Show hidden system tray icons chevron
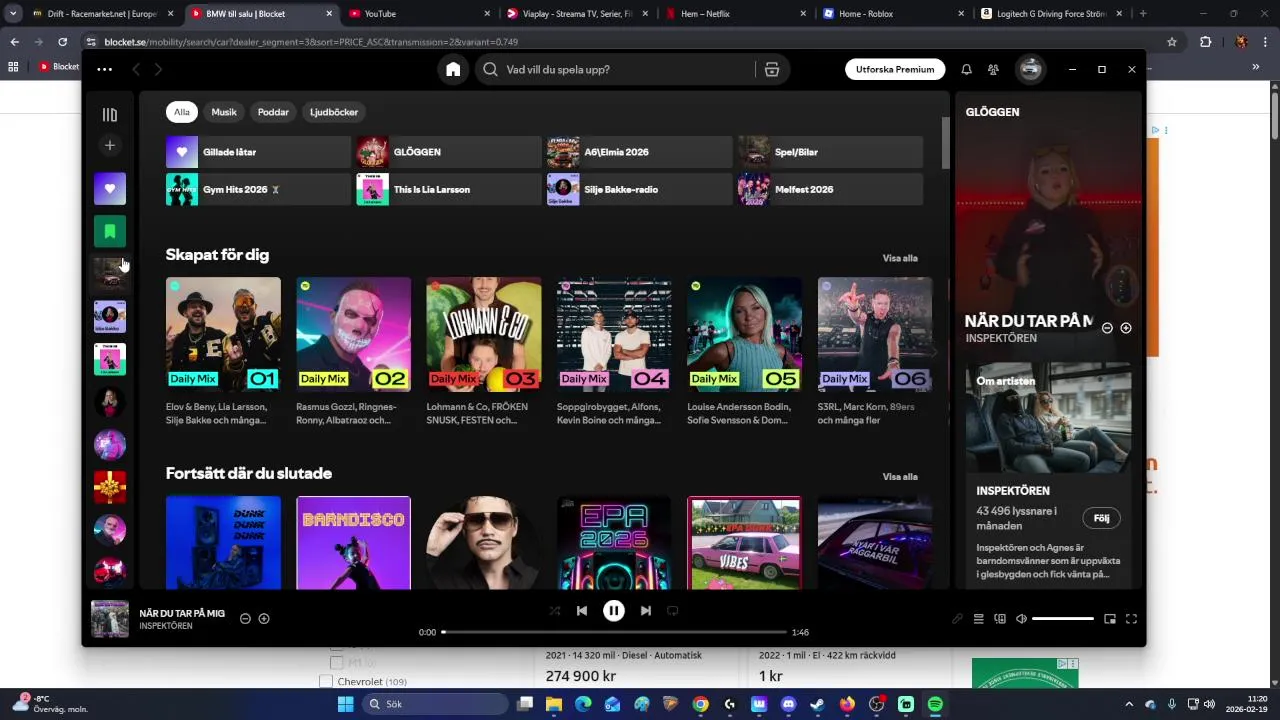 tap(1129, 704)
